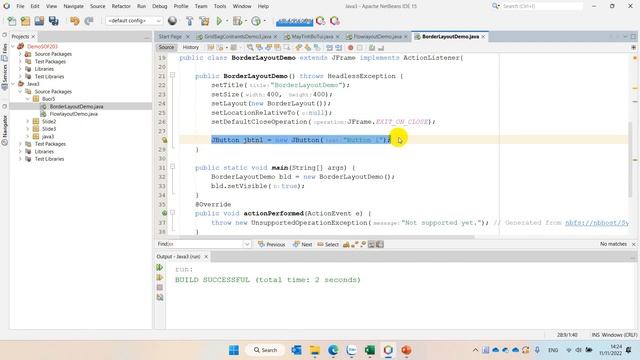
Task: Open the Tools menu
Action: point(220,6)
